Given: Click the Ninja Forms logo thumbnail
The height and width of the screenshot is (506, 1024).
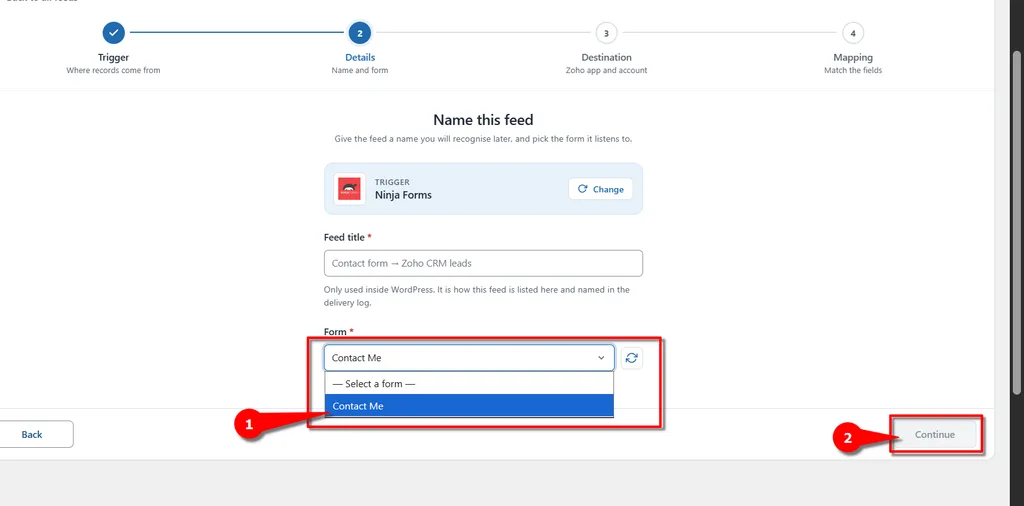Looking at the screenshot, I should [x=350, y=189].
